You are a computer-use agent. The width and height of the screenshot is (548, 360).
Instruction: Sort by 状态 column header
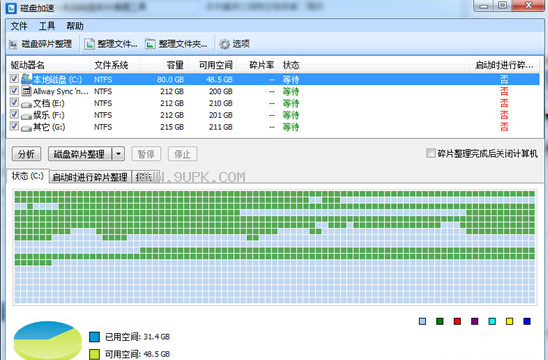(x=374, y=65)
